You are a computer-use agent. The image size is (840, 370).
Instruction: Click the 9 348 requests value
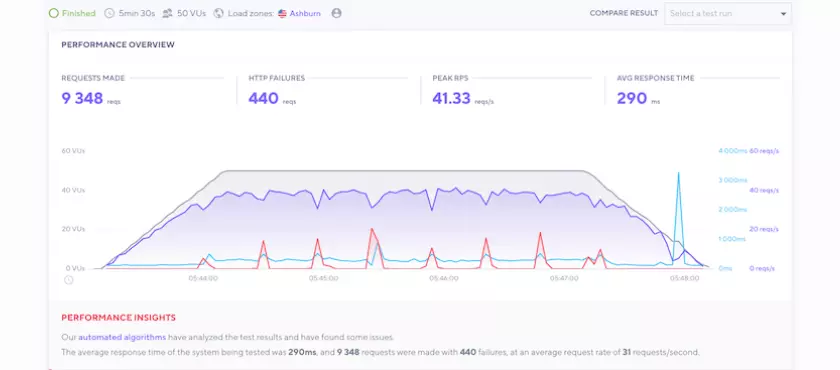click(x=82, y=98)
